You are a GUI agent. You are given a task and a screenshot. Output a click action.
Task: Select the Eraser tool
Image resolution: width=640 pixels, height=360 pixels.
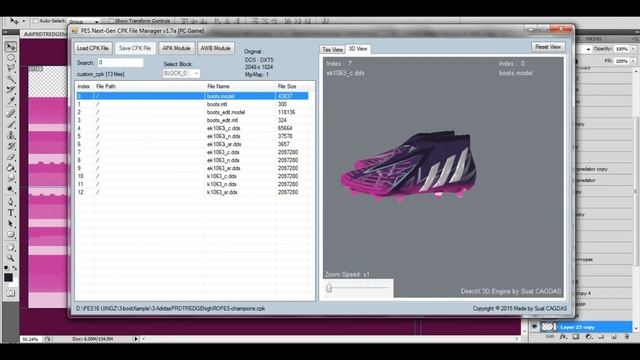coord(11,157)
